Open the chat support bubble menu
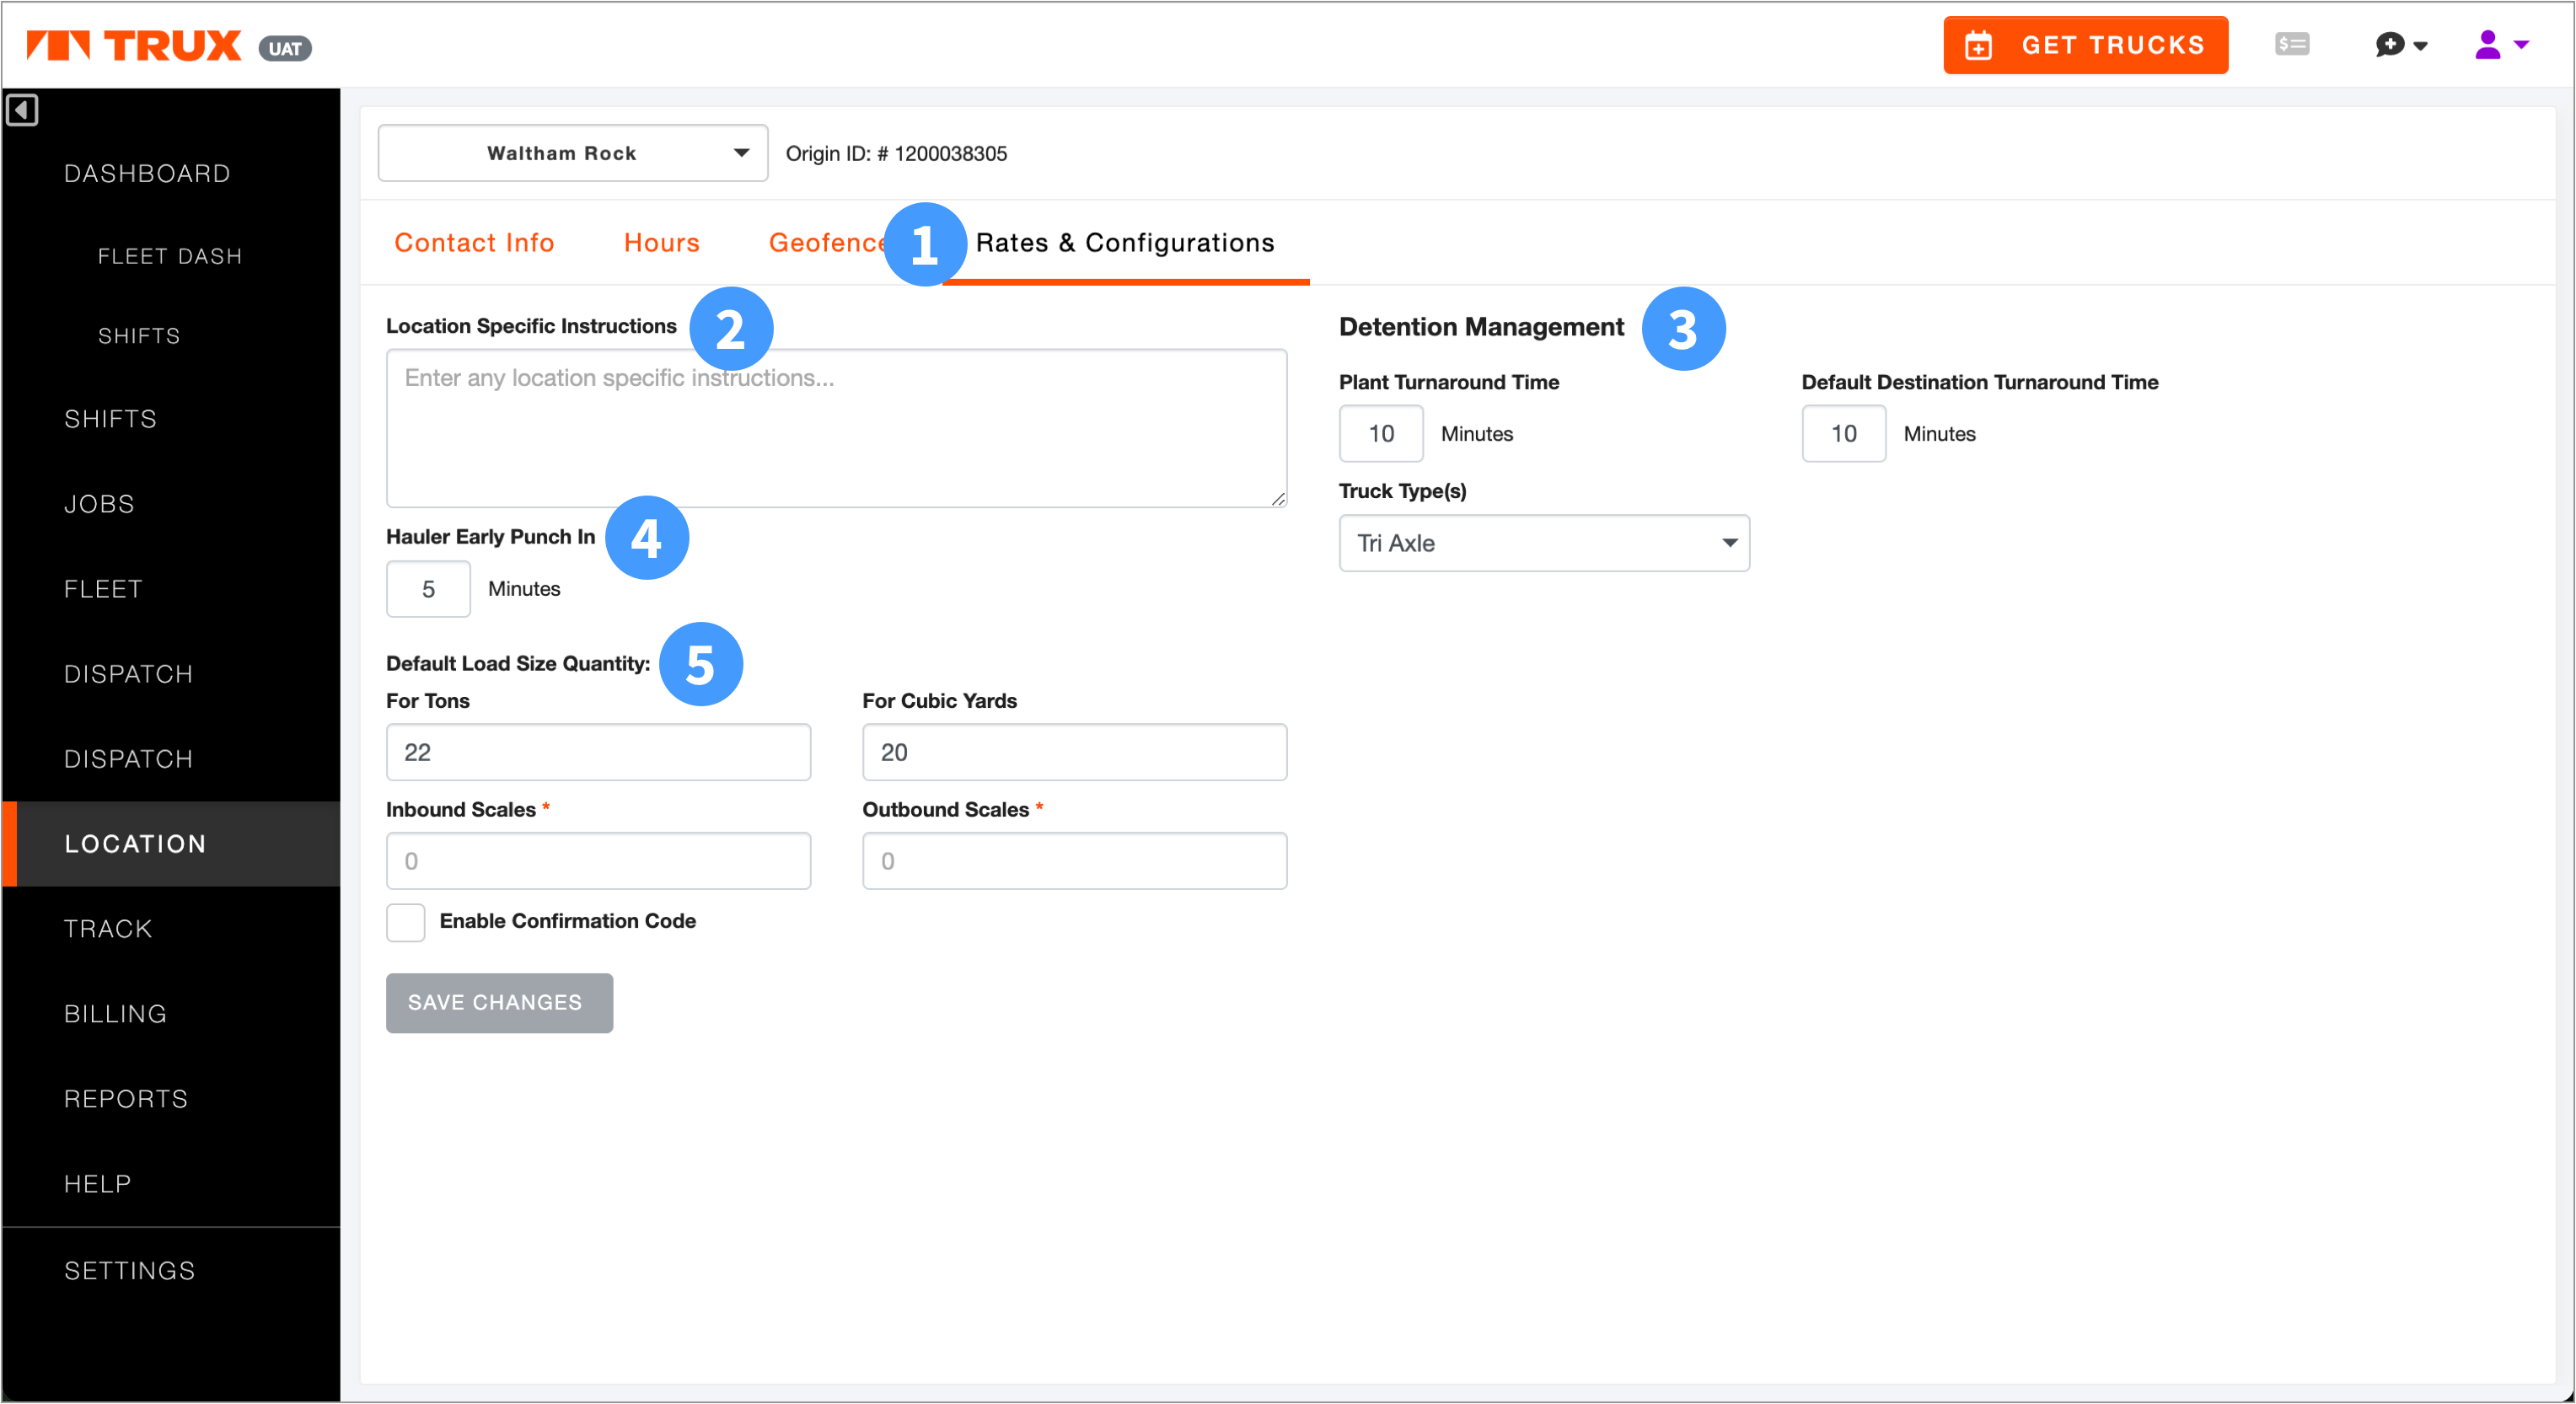The height and width of the screenshot is (1404, 2576). 2400,45
